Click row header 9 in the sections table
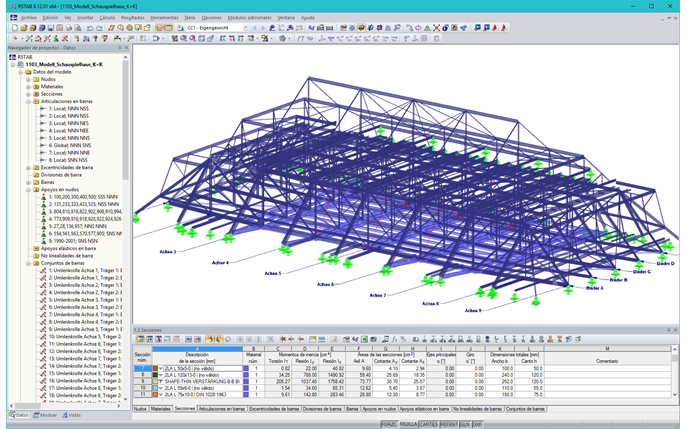This screenshot has height=429, width=686. [x=143, y=382]
